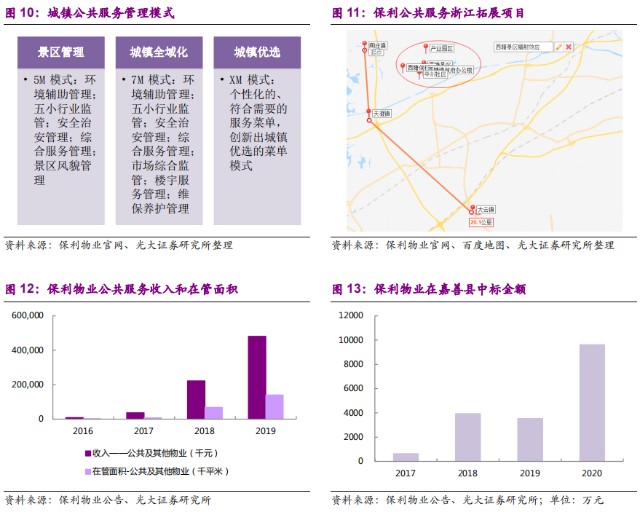
Task: Click the red pin at 大云镇
Action: click(473, 208)
